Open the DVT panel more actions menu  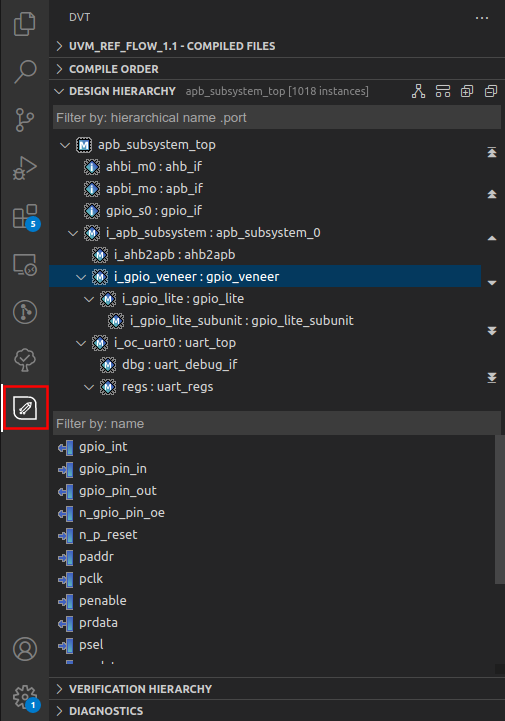click(482, 17)
